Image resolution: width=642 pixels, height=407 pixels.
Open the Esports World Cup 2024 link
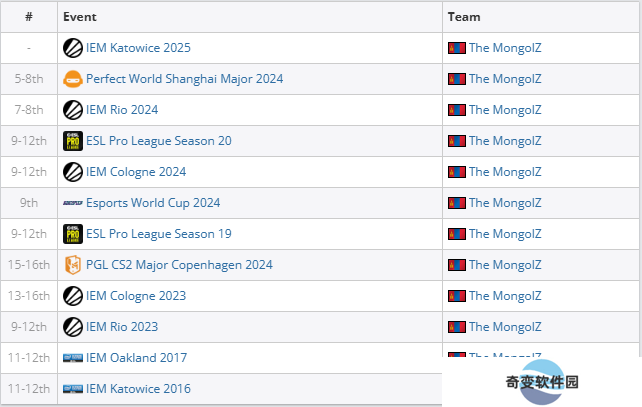pos(153,203)
